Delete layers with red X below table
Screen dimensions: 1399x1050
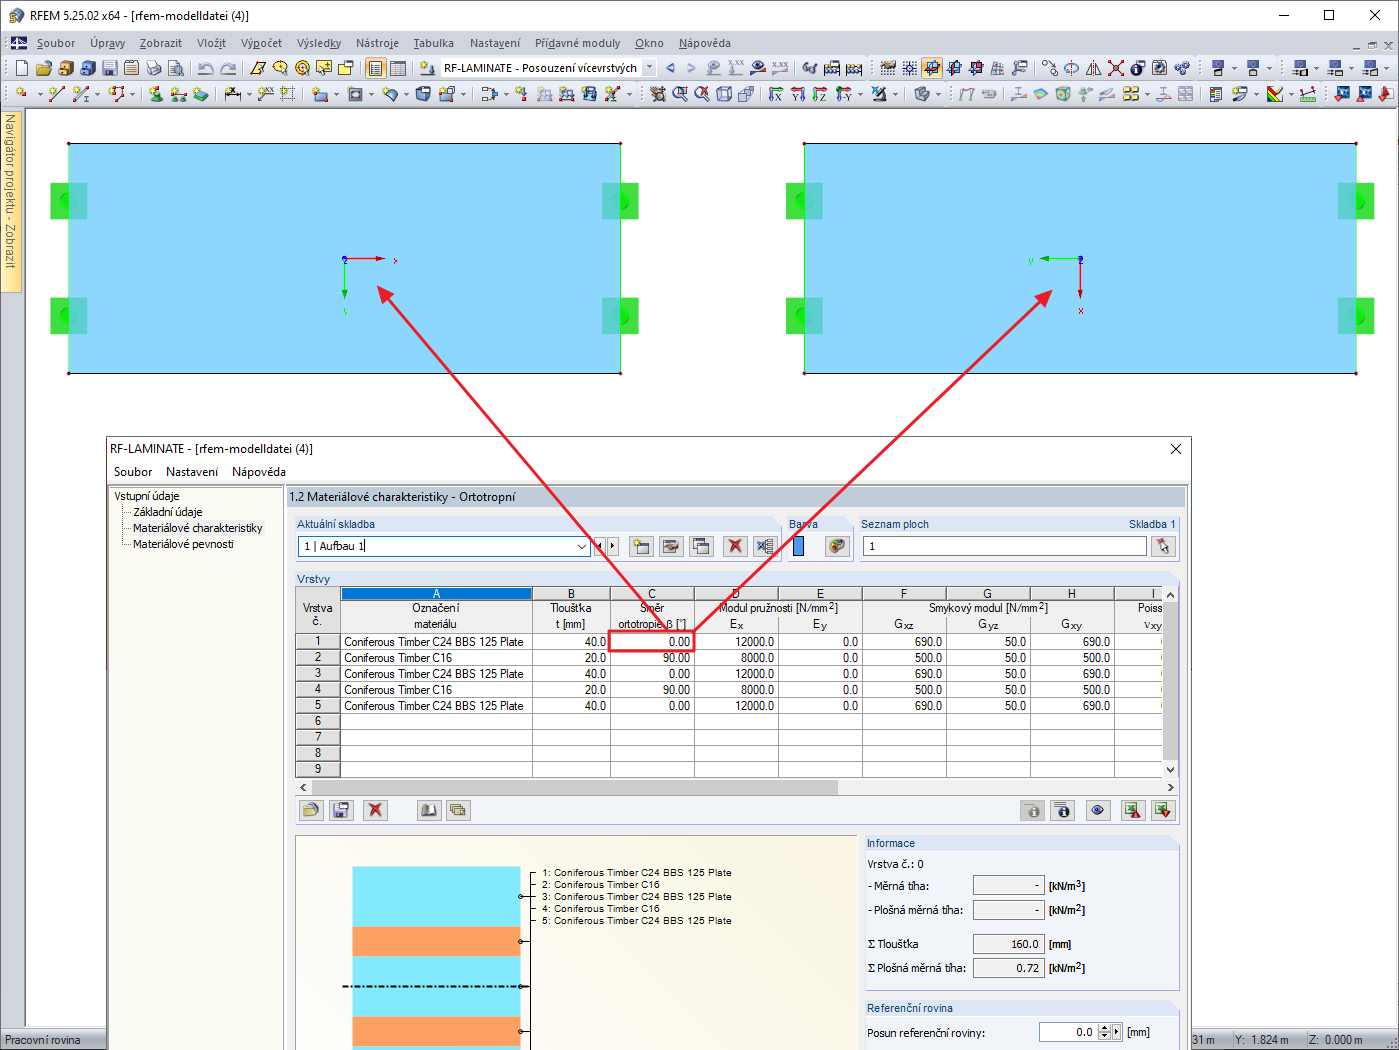[x=375, y=810]
